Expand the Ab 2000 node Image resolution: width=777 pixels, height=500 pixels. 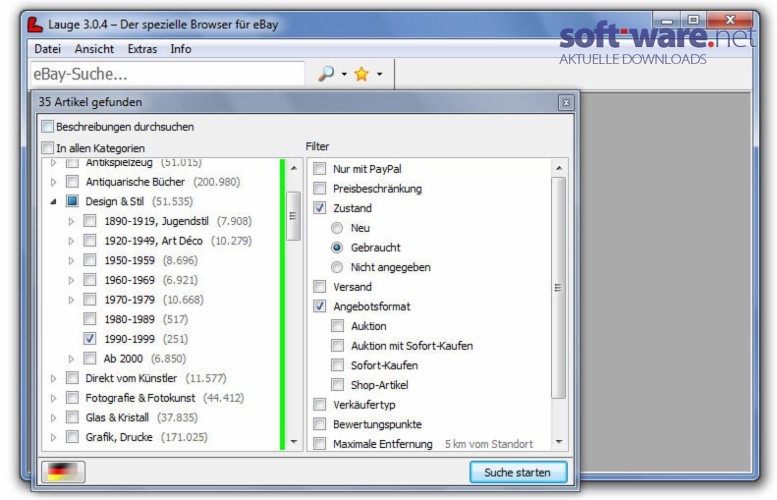(x=71, y=359)
